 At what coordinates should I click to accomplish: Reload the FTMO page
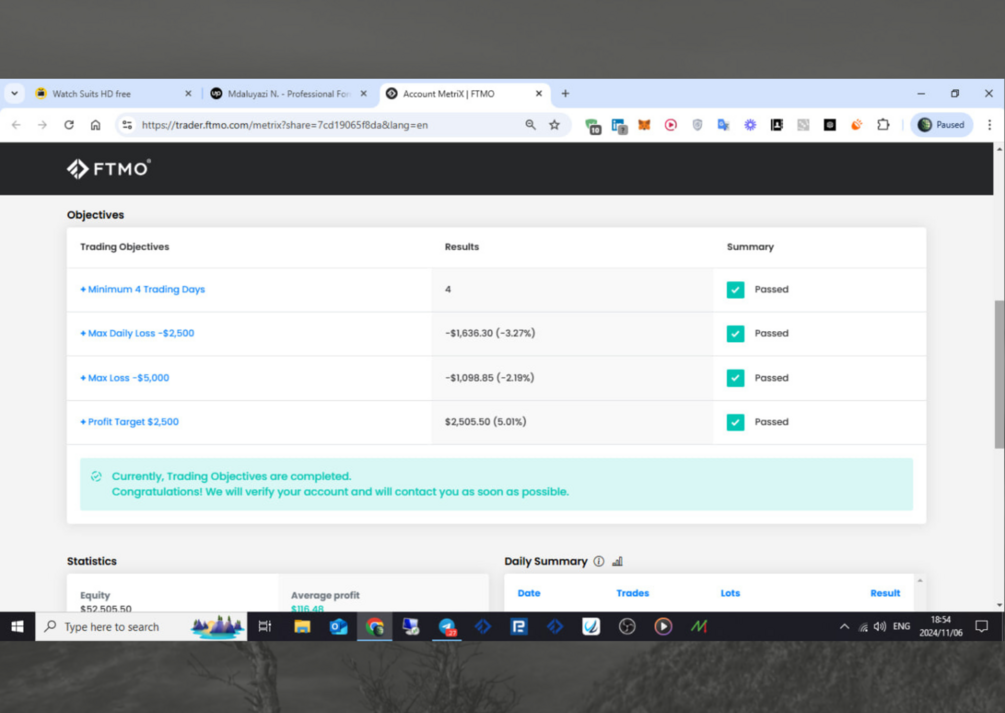click(x=69, y=125)
